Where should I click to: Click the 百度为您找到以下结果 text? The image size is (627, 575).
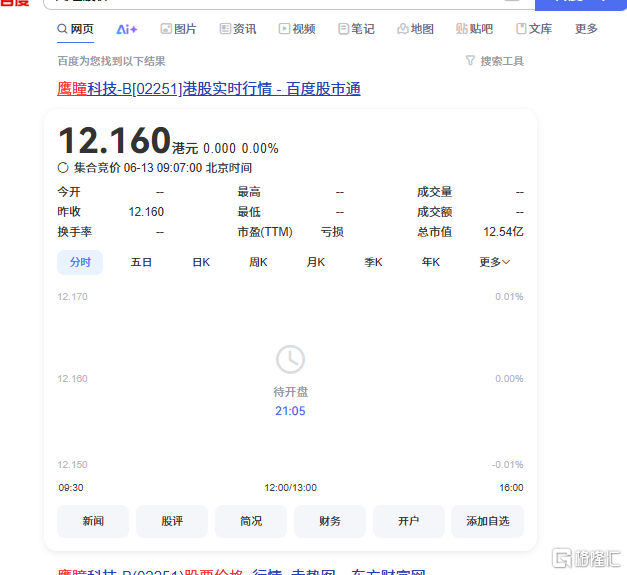tap(111, 61)
